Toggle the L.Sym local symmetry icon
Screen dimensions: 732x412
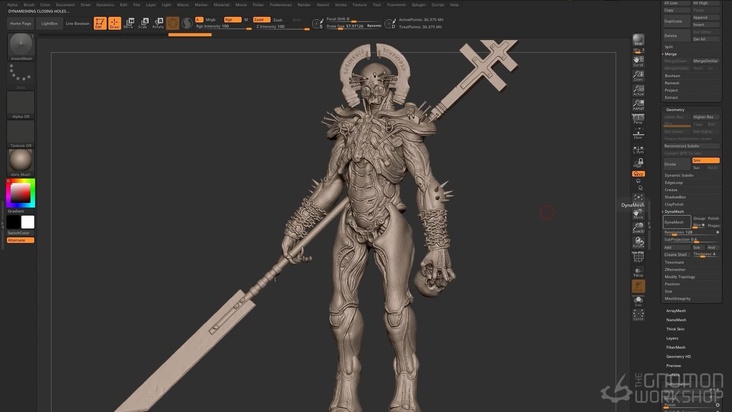pos(638,150)
